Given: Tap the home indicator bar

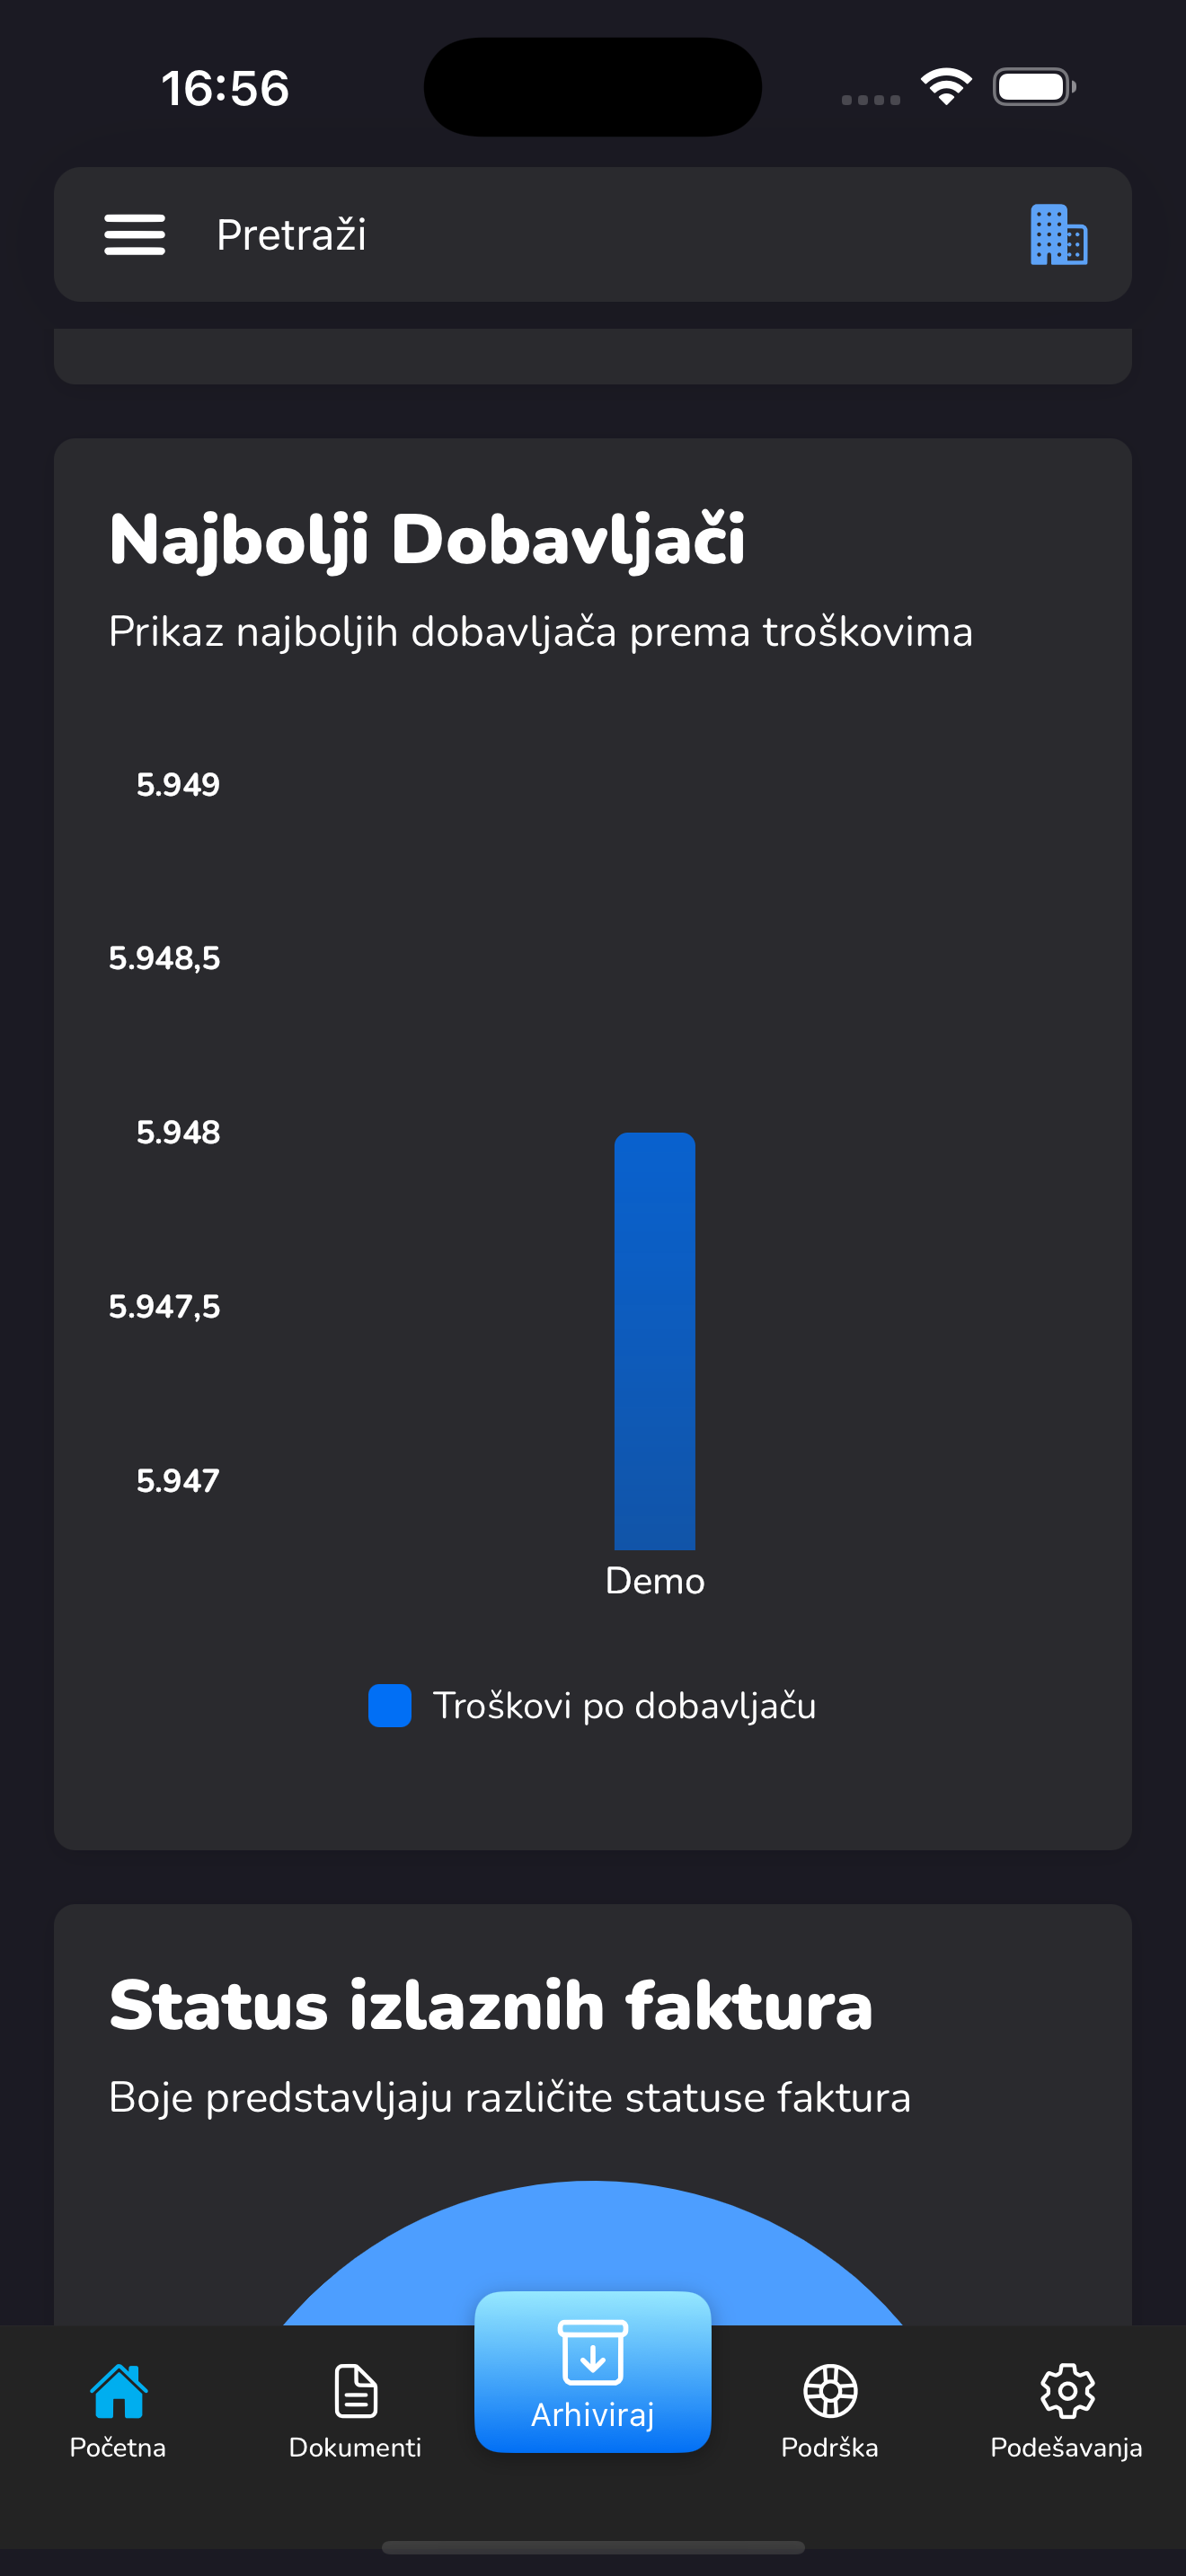Looking at the screenshot, I should point(593,2547).
